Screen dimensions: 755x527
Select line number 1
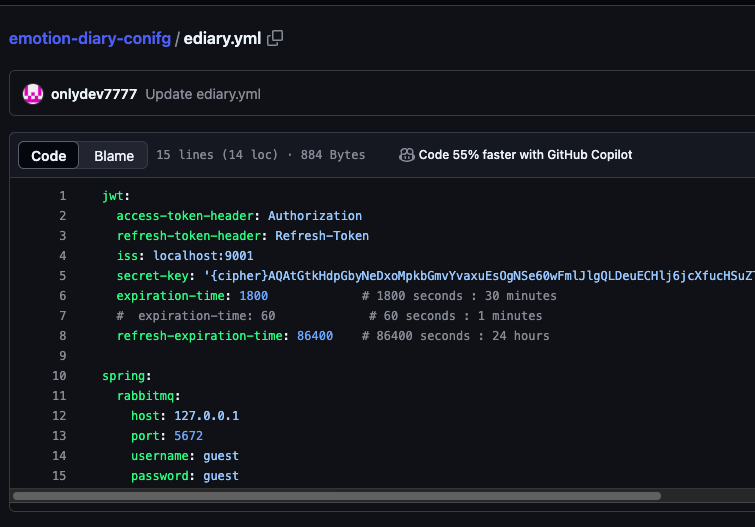[x=63, y=196]
